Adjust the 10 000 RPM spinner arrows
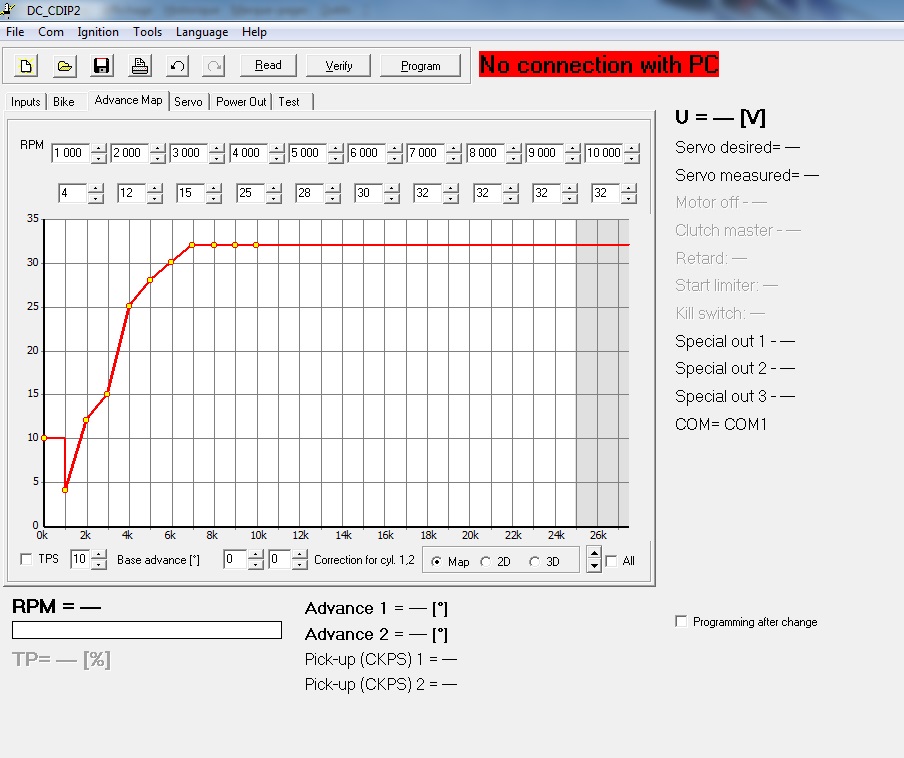Image resolution: width=904 pixels, height=758 pixels. [x=630, y=154]
